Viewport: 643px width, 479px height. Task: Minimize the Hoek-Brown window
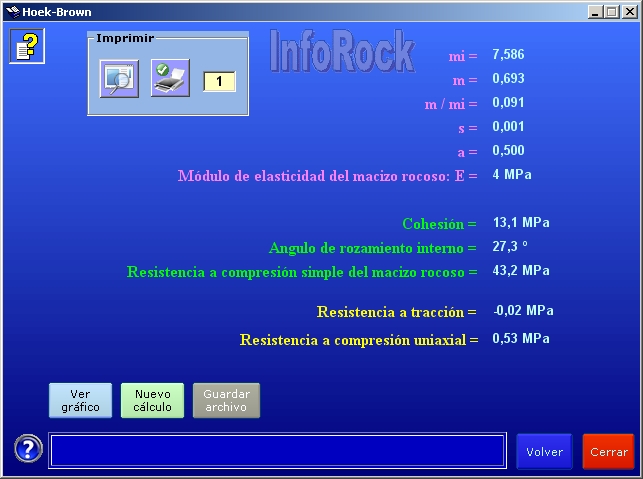pyautogui.click(x=595, y=11)
